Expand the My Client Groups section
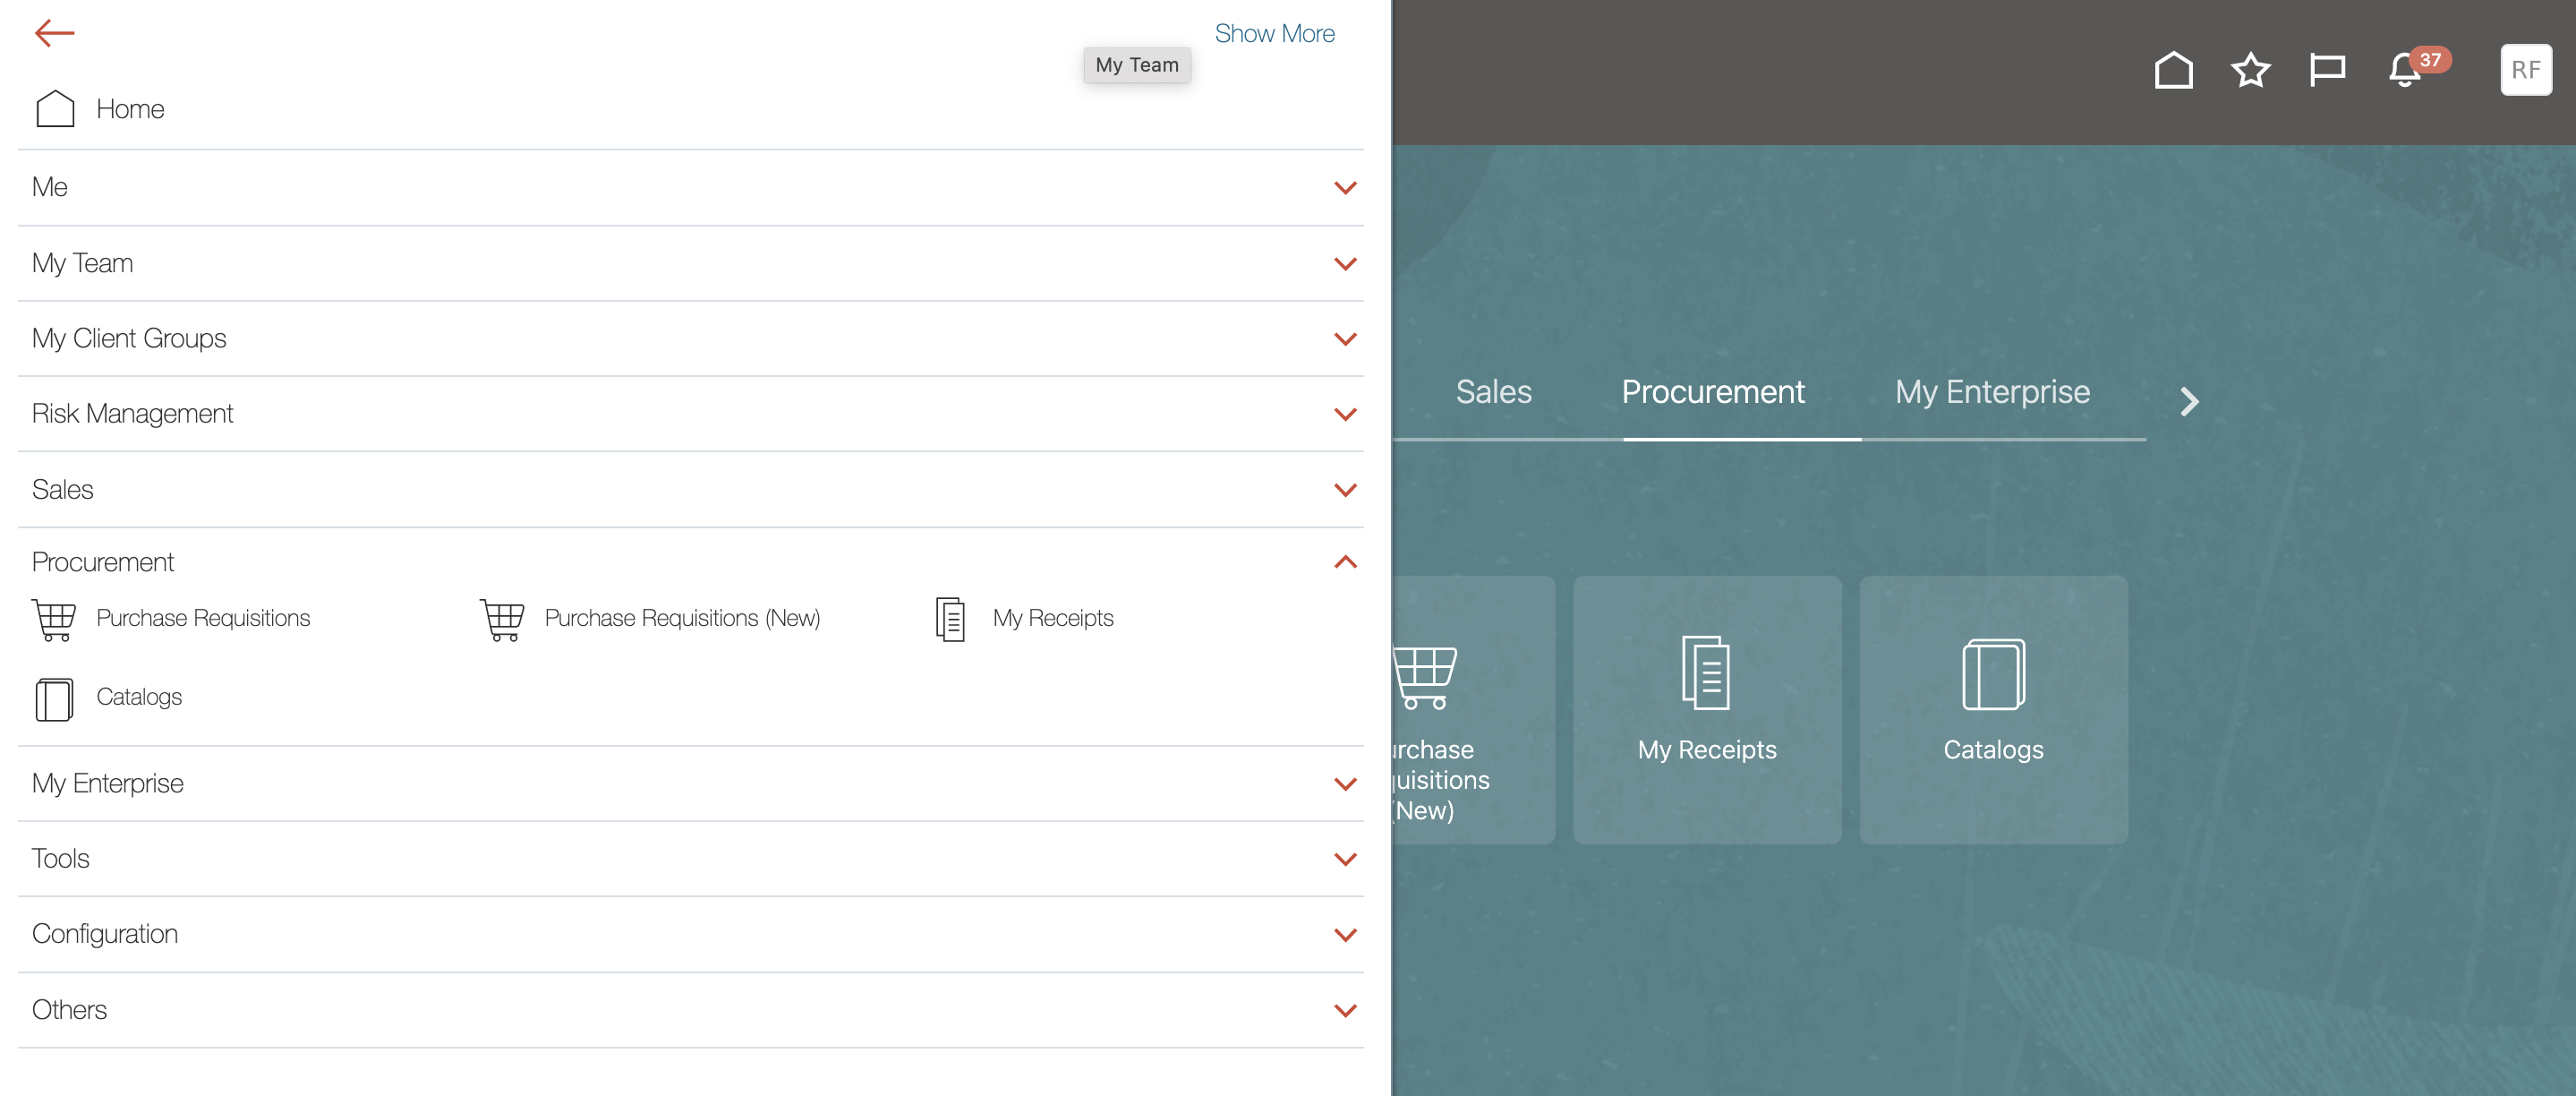 tap(1345, 339)
